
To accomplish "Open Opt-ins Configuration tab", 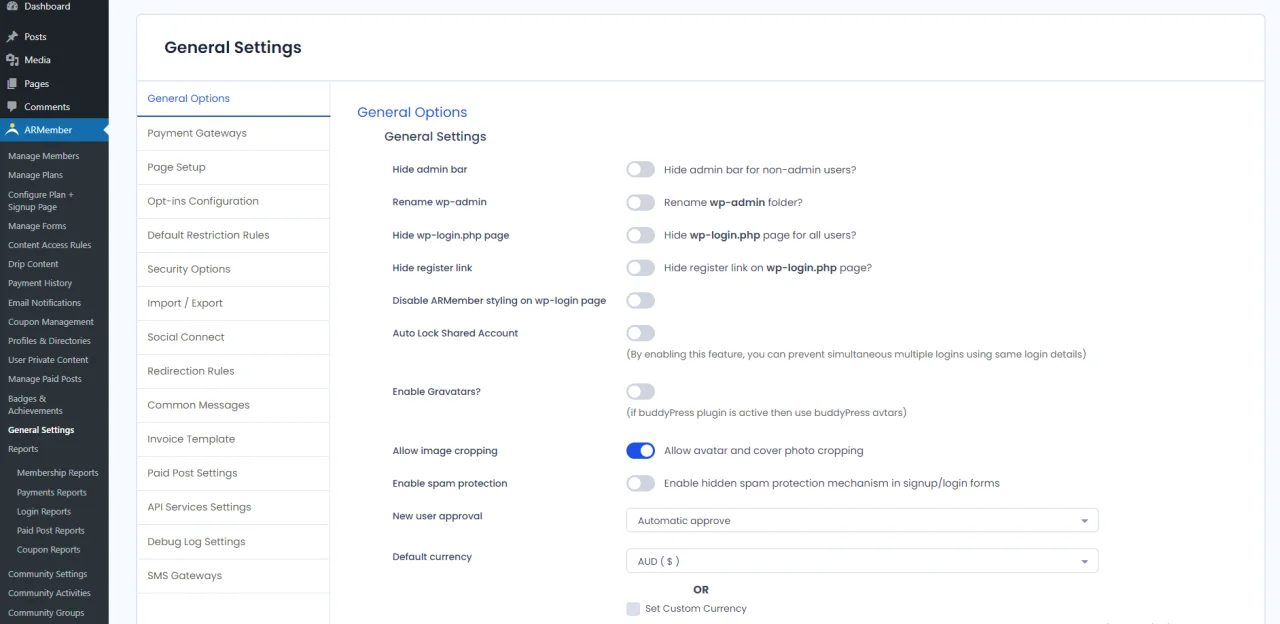I will (x=233, y=201).
